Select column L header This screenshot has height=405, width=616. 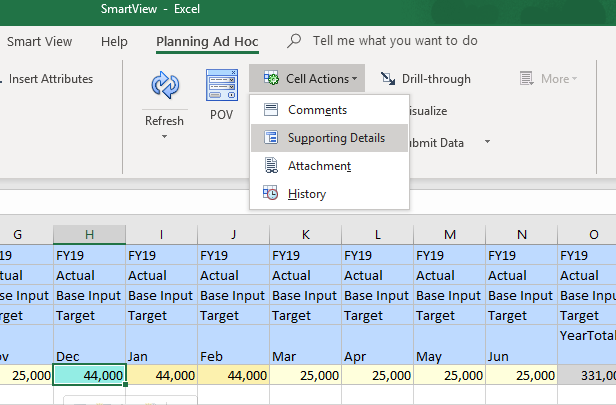(378, 235)
